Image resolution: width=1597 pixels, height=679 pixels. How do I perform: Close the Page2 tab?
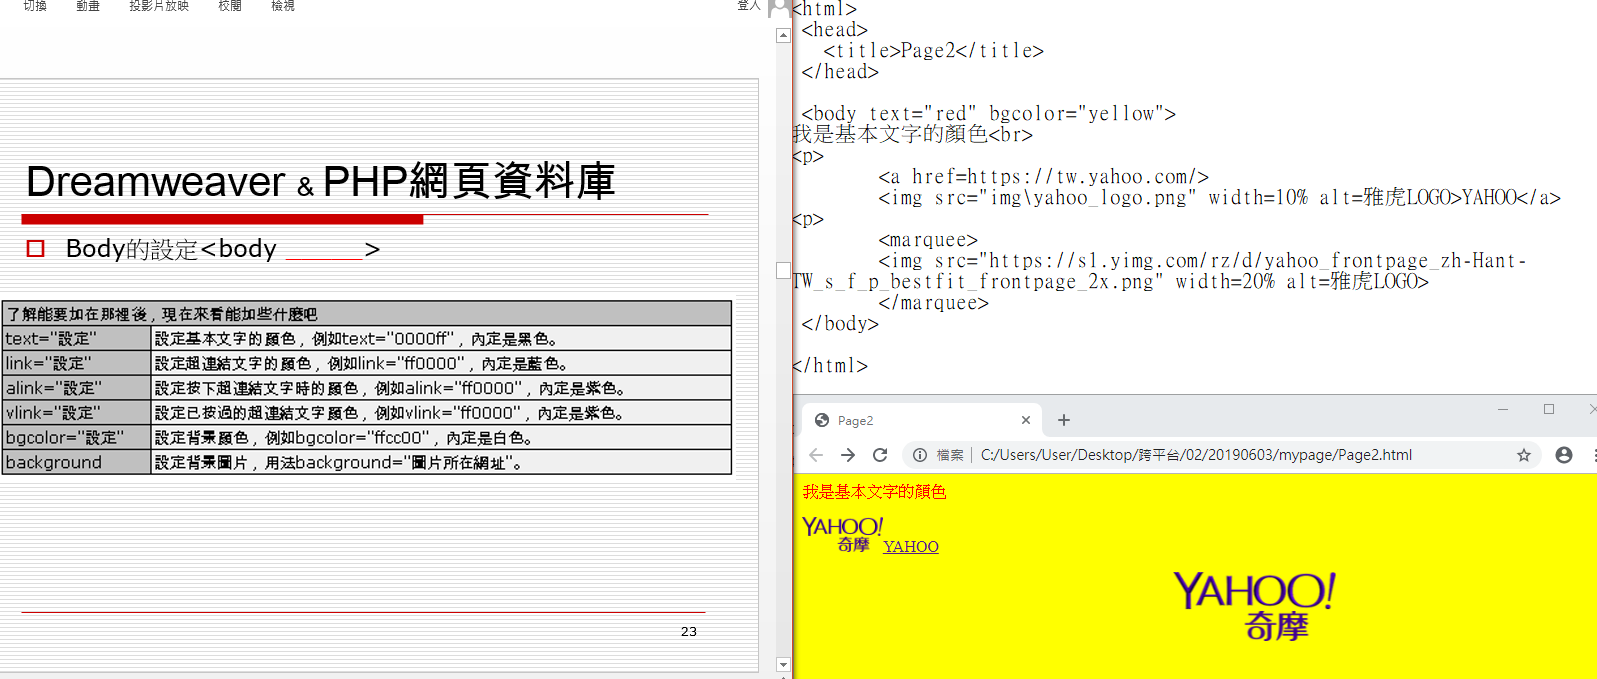pos(1025,420)
